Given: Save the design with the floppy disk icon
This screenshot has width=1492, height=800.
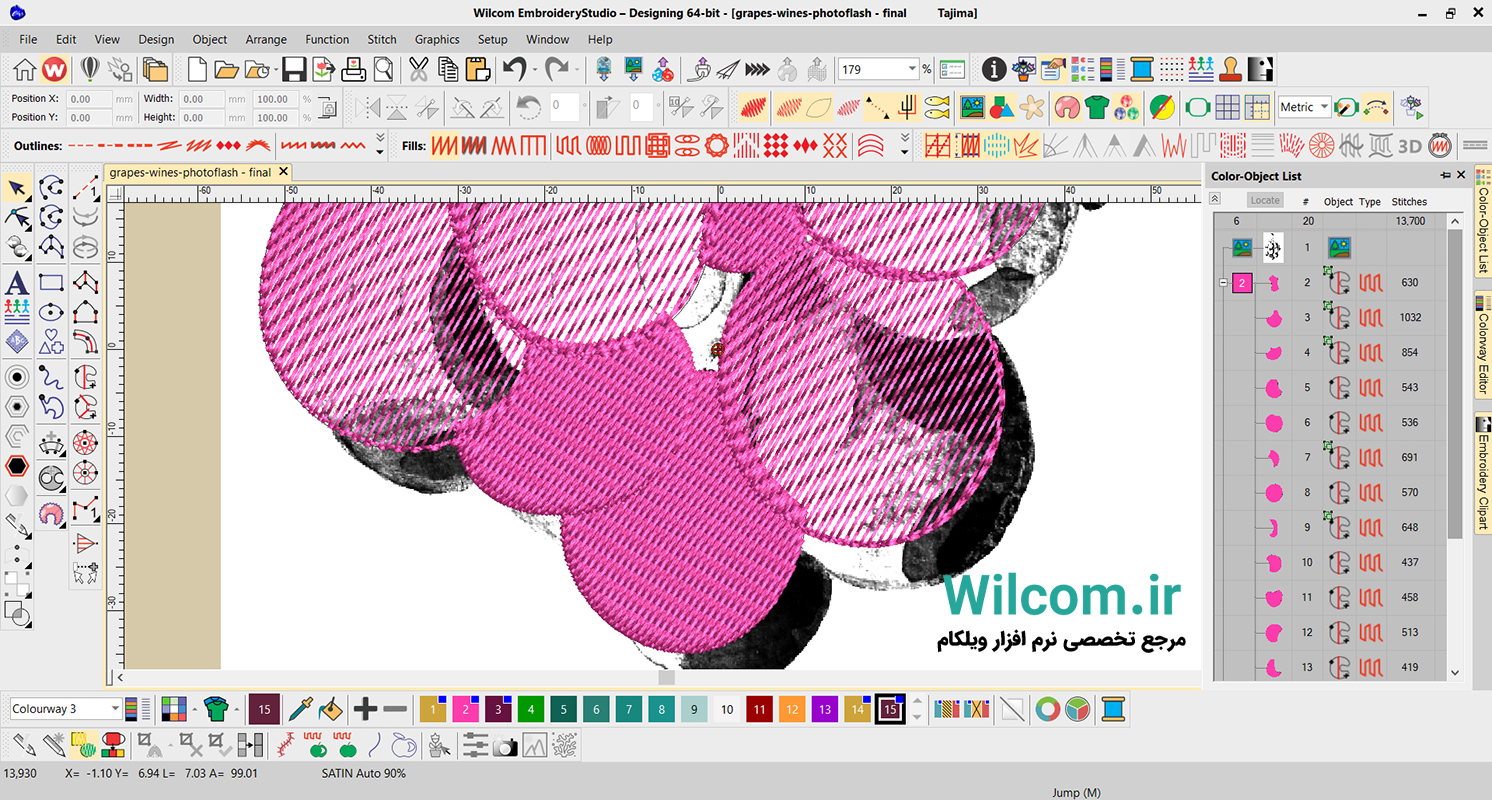Looking at the screenshot, I should (293, 69).
